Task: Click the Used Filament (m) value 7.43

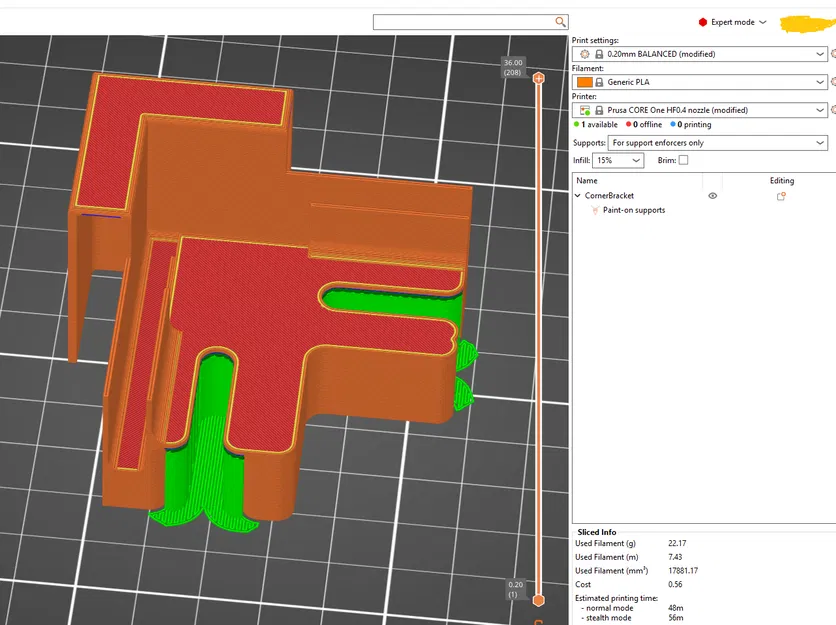Action: pyautogui.click(x=675, y=557)
